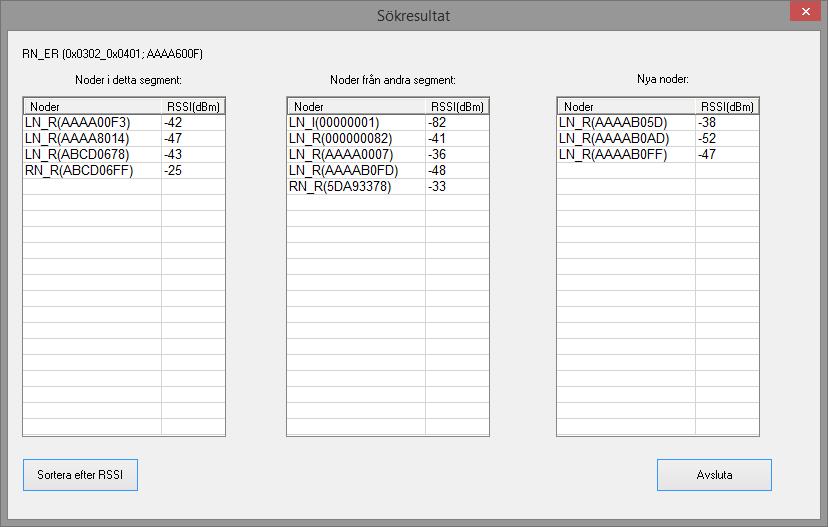Click Noder header in 'Noder i detta segment' table
This screenshot has height=527, width=828.
92,107
